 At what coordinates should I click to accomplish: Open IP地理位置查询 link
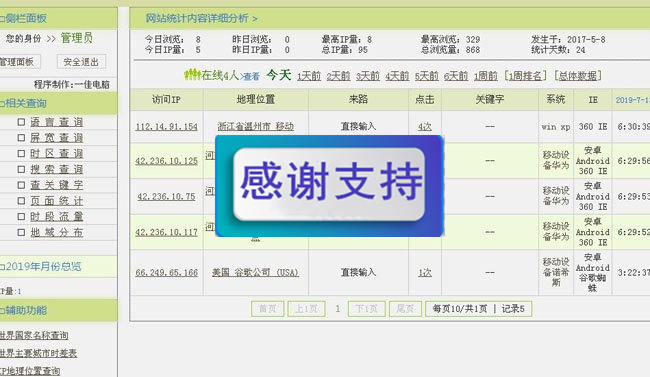coord(30,371)
